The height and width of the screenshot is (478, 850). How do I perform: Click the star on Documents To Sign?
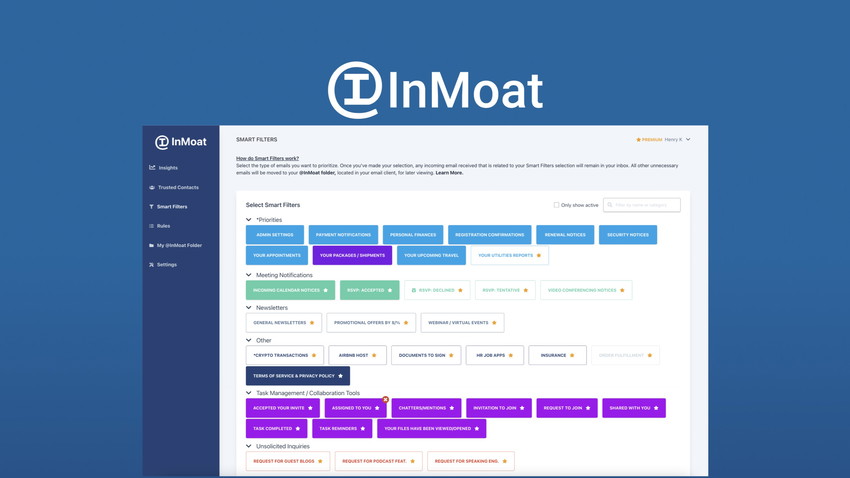(x=451, y=356)
